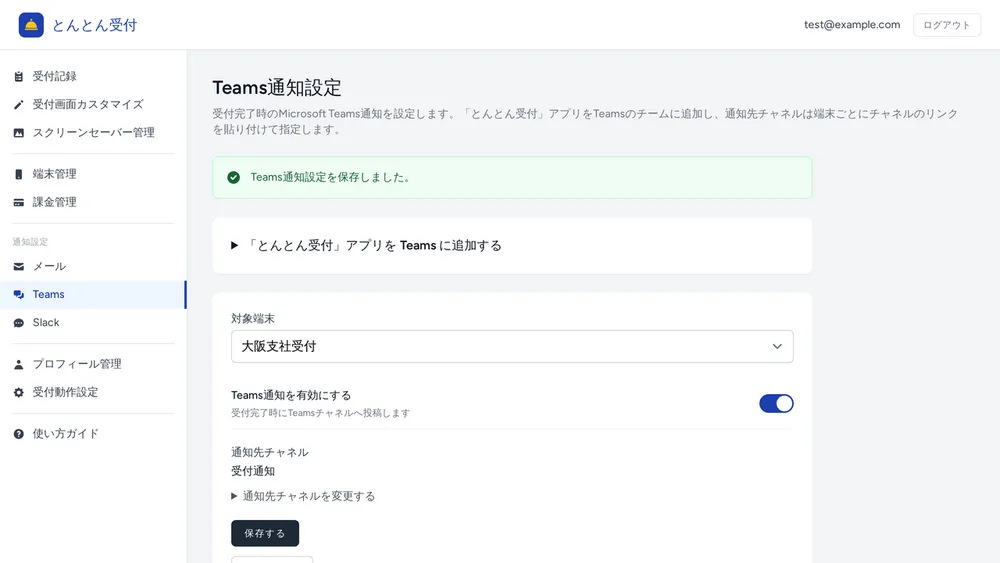Open Slack notification settings
The image size is (1000, 563).
[x=93, y=323]
